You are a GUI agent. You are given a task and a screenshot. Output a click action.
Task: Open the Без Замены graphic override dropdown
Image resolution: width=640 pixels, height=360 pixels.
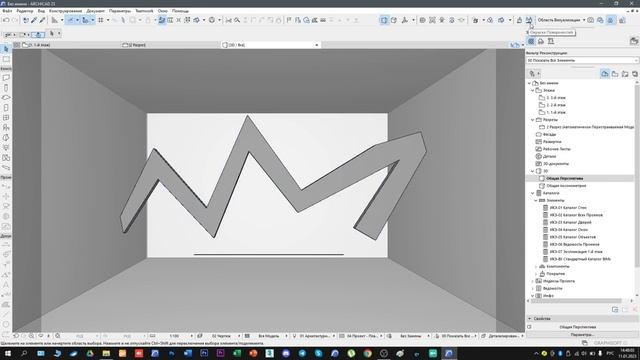(x=411, y=336)
